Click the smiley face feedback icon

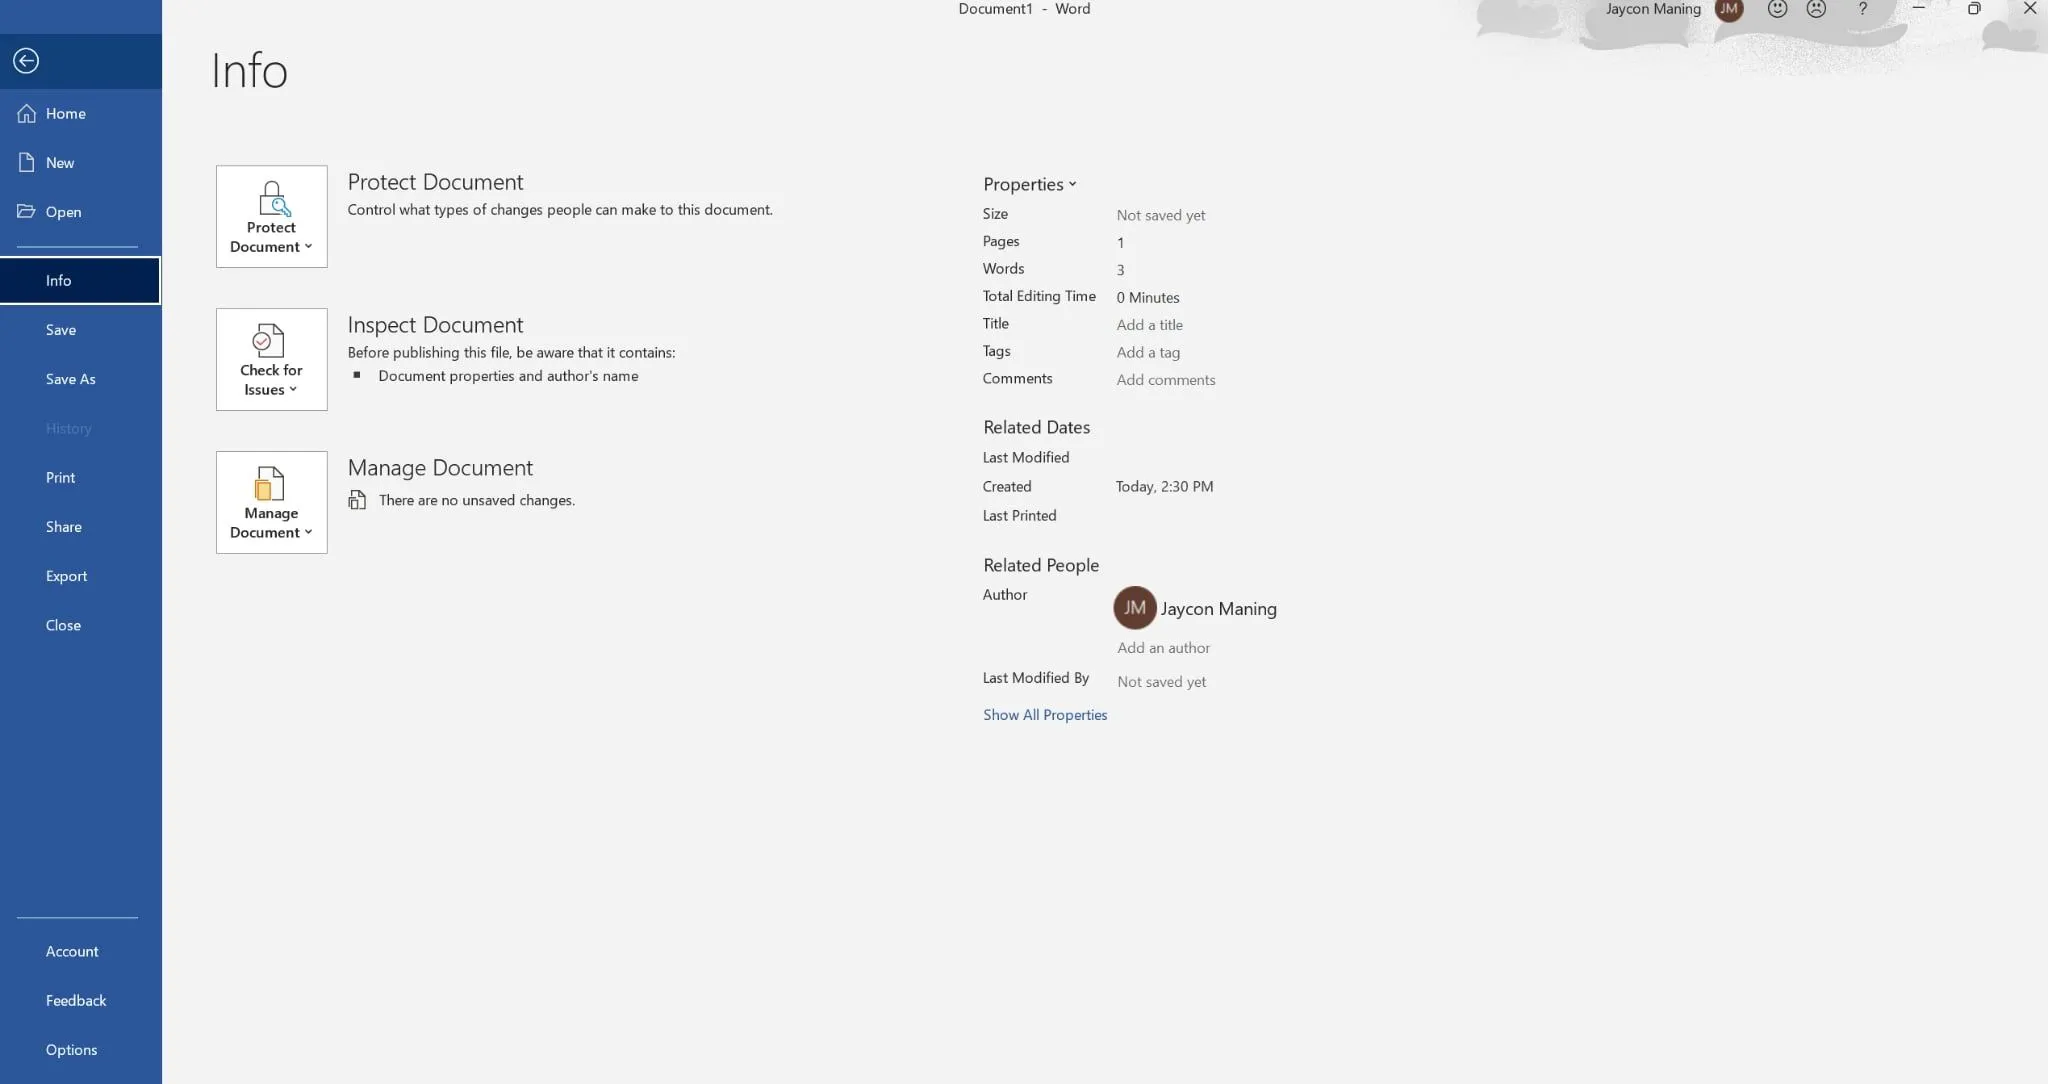pyautogui.click(x=1777, y=9)
